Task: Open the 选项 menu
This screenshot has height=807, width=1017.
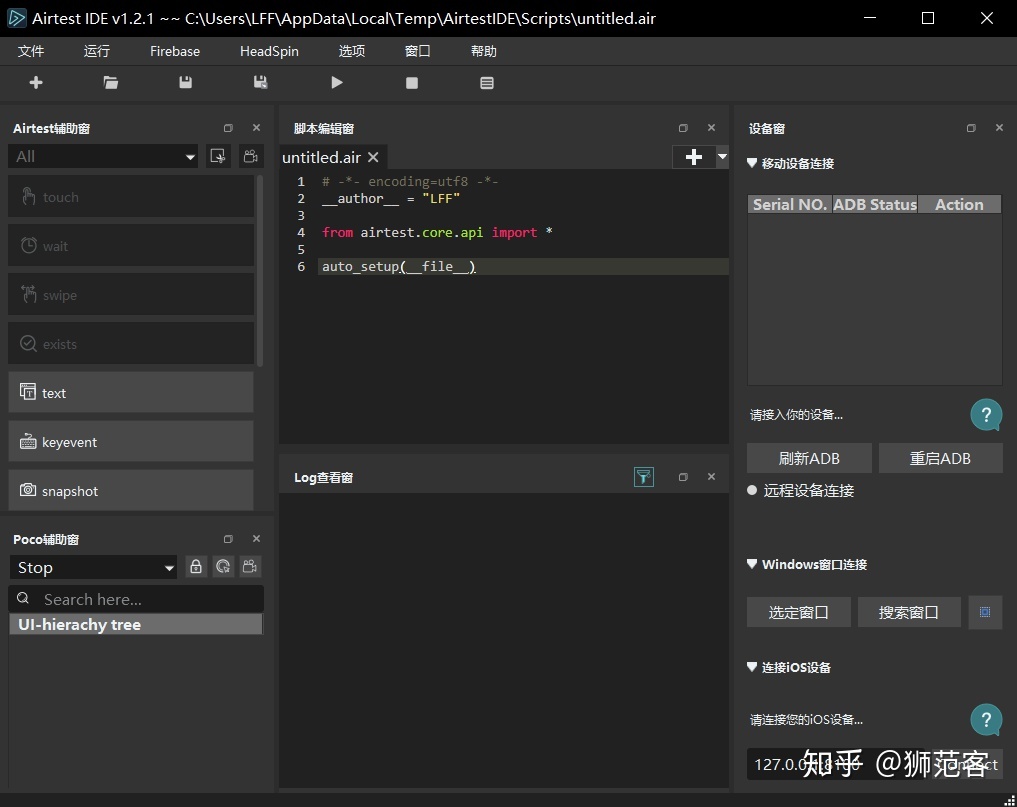Action: point(352,51)
